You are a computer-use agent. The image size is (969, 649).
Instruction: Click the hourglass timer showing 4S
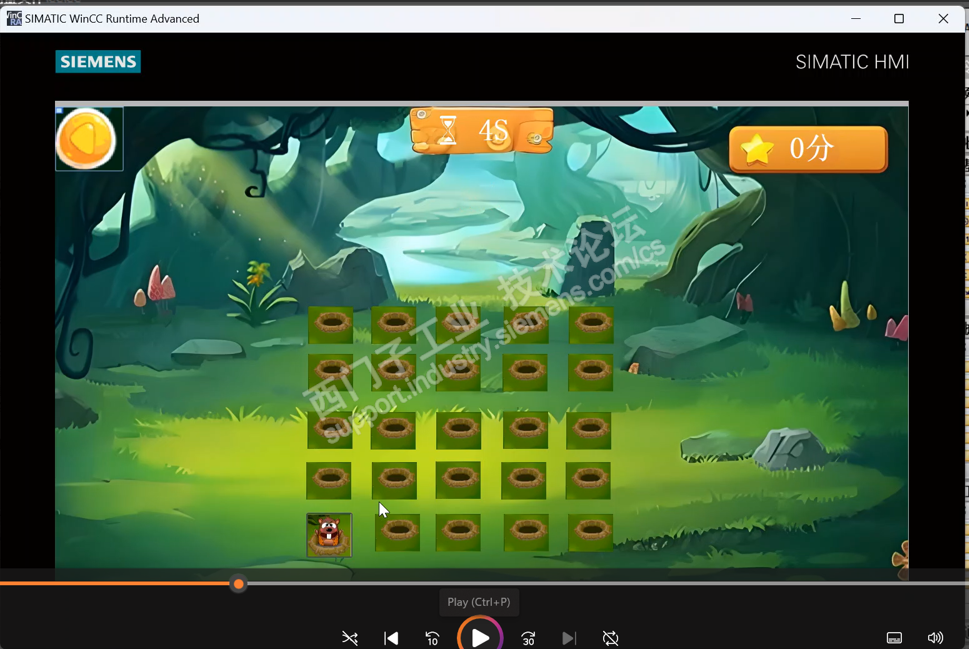(x=481, y=131)
